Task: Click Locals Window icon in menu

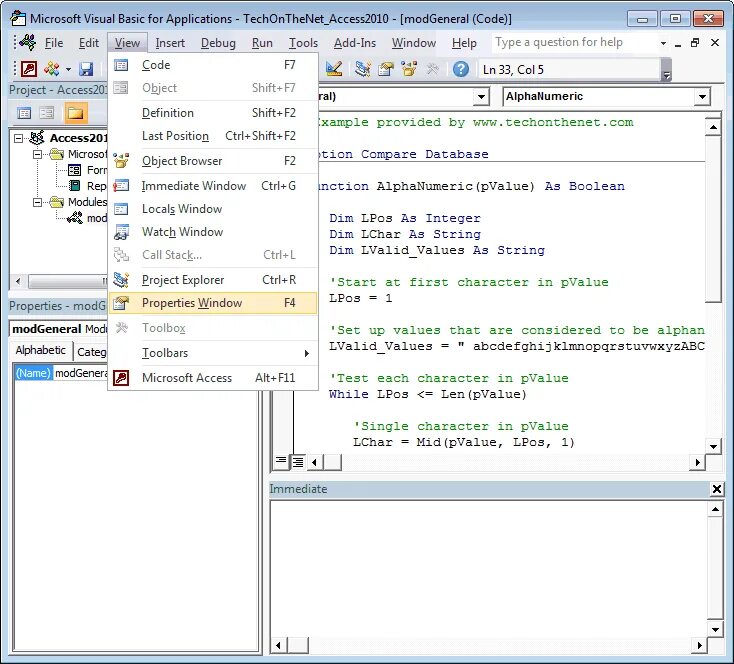Action: (121, 209)
